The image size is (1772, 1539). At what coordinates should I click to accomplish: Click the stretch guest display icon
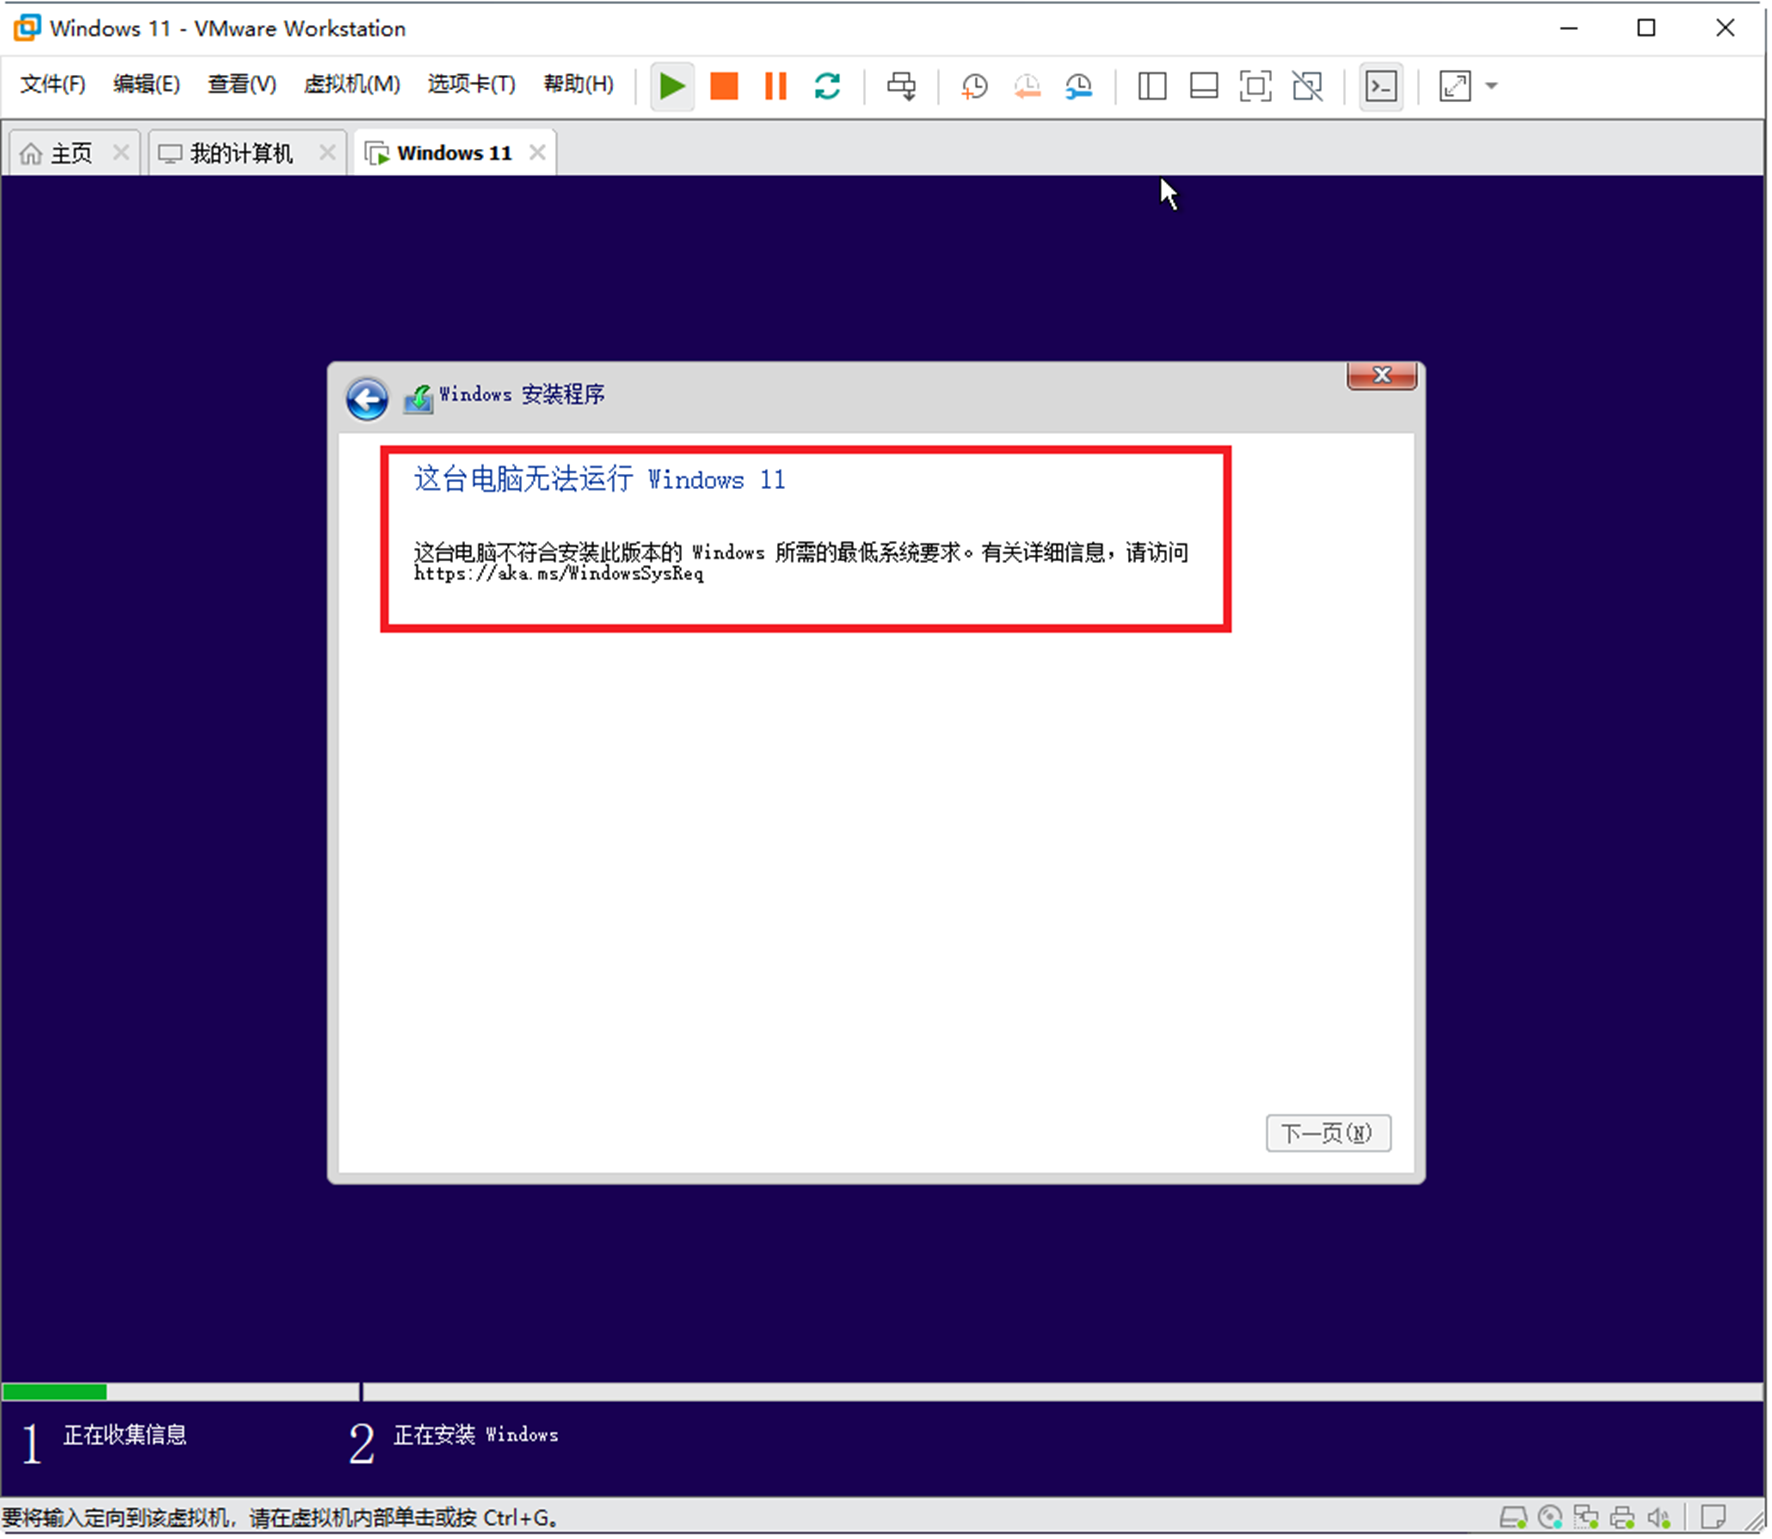click(x=1455, y=86)
